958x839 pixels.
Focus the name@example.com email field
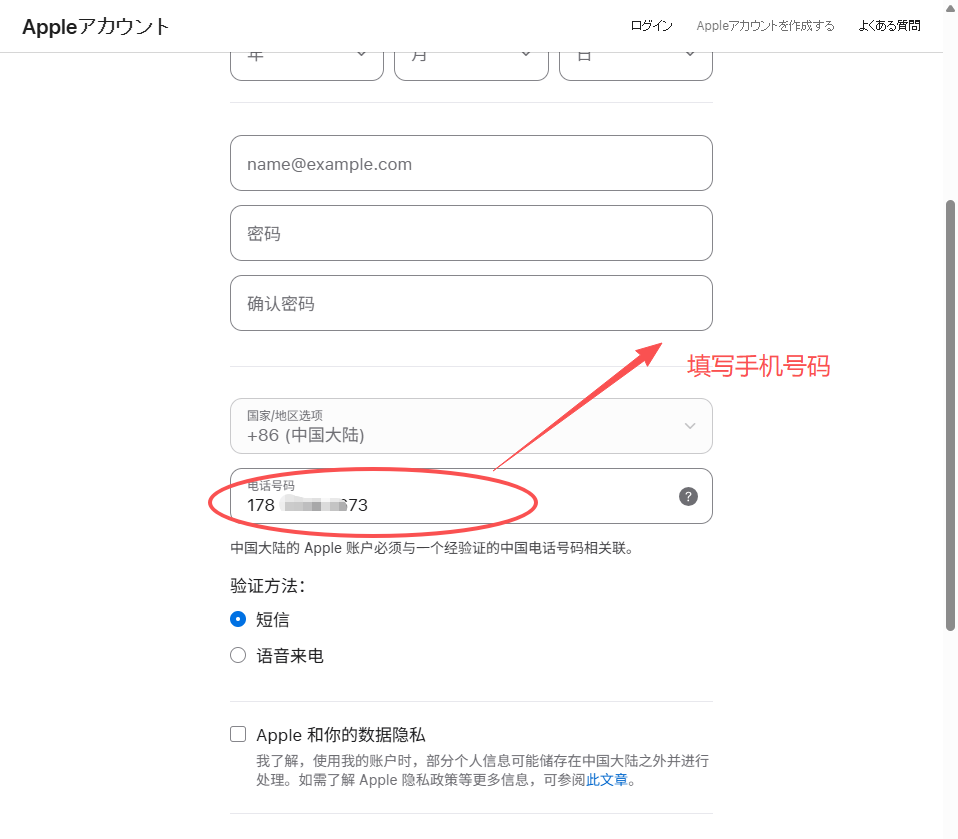point(471,163)
